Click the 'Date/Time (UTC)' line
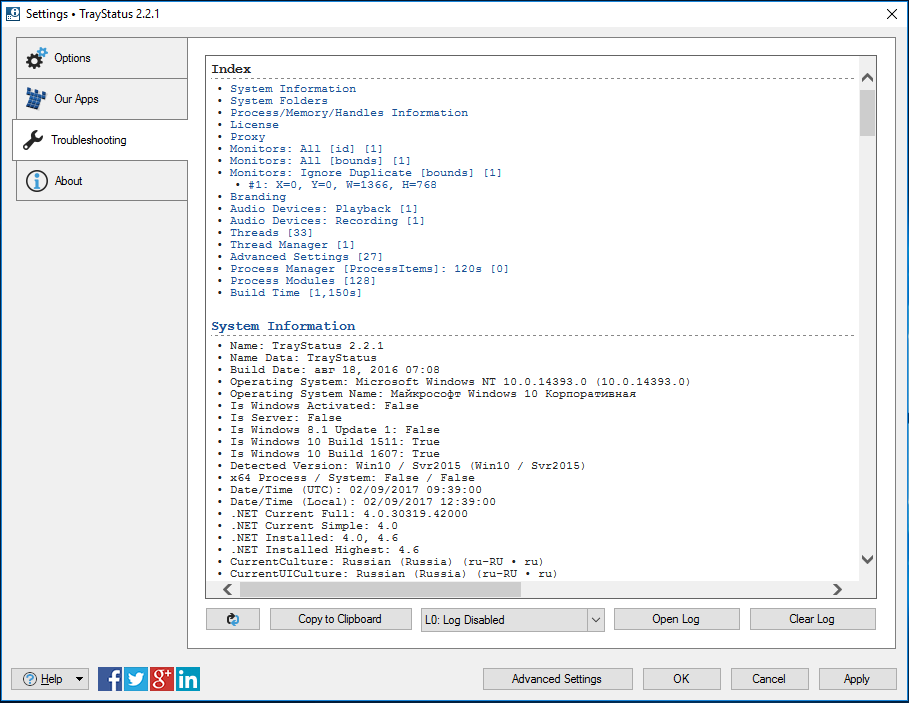Viewport: 909px width, 703px height. [355, 490]
